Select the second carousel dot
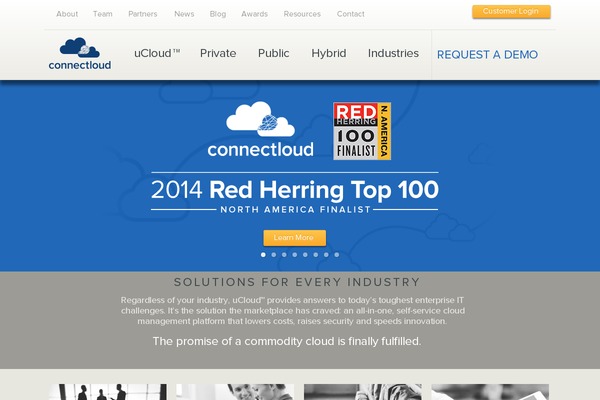Image resolution: width=600 pixels, height=400 pixels. (x=274, y=255)
